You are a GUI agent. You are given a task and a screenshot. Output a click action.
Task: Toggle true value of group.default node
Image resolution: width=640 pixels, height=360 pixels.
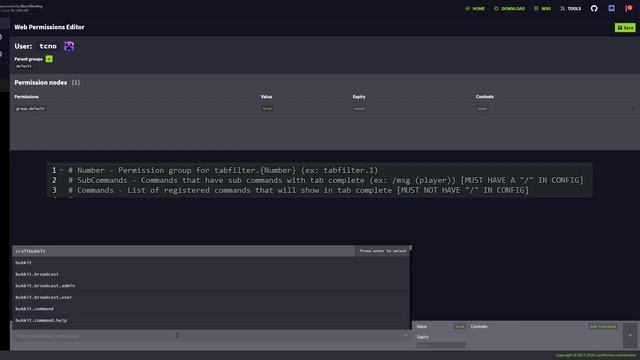[x=267, y=109]
